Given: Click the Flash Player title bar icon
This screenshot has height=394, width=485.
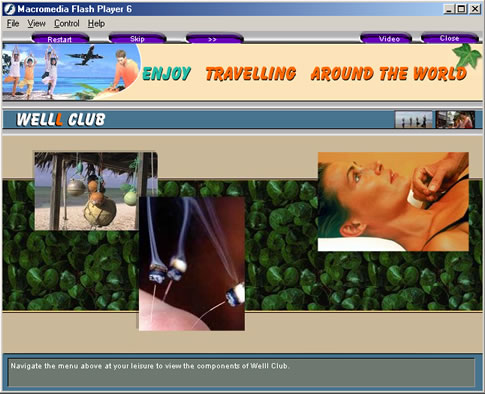Looking at the screenshot, I should point(9,9).
